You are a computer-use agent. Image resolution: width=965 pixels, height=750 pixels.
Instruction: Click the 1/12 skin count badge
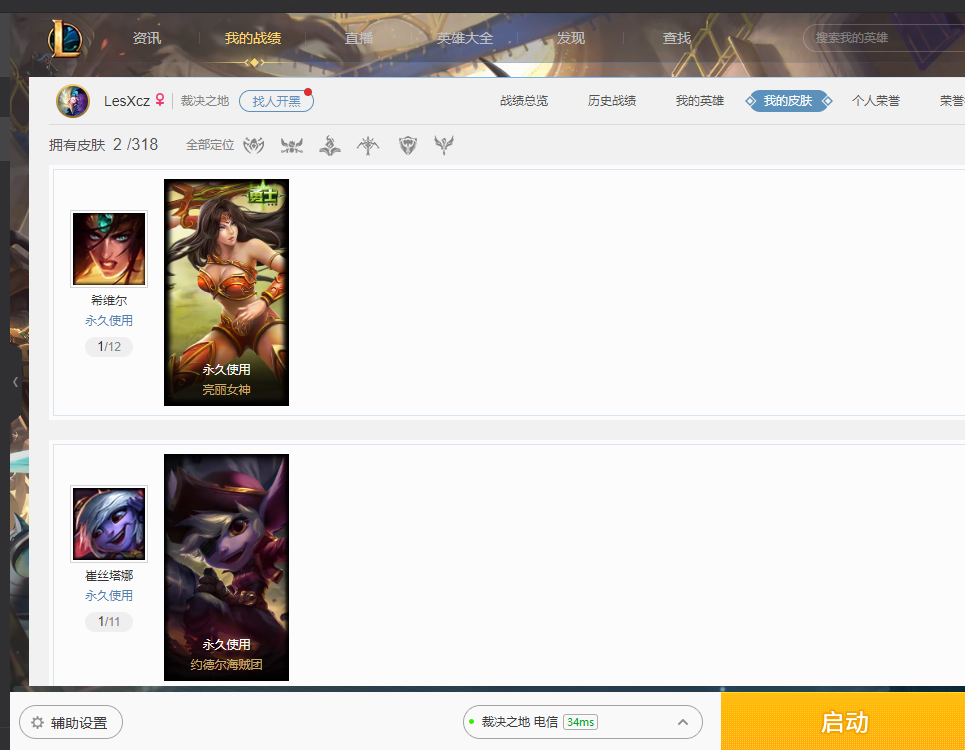[109, 346]
